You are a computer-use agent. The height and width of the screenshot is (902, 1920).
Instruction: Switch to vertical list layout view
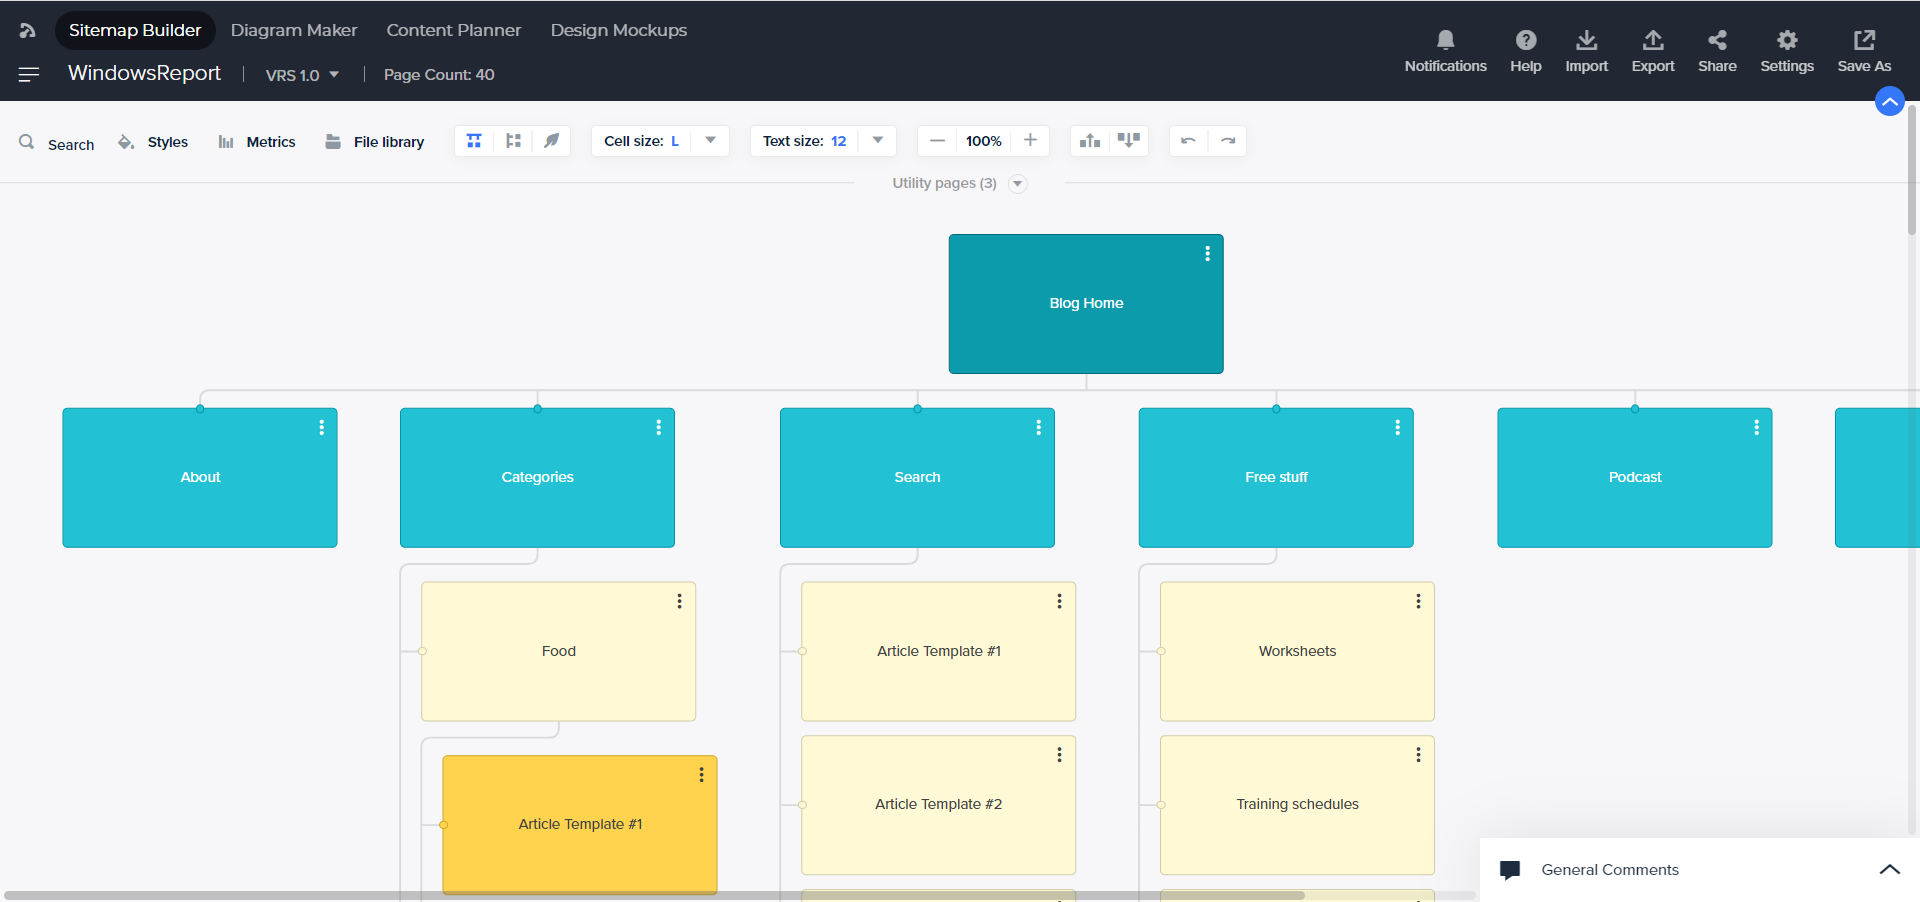(513, 141)
